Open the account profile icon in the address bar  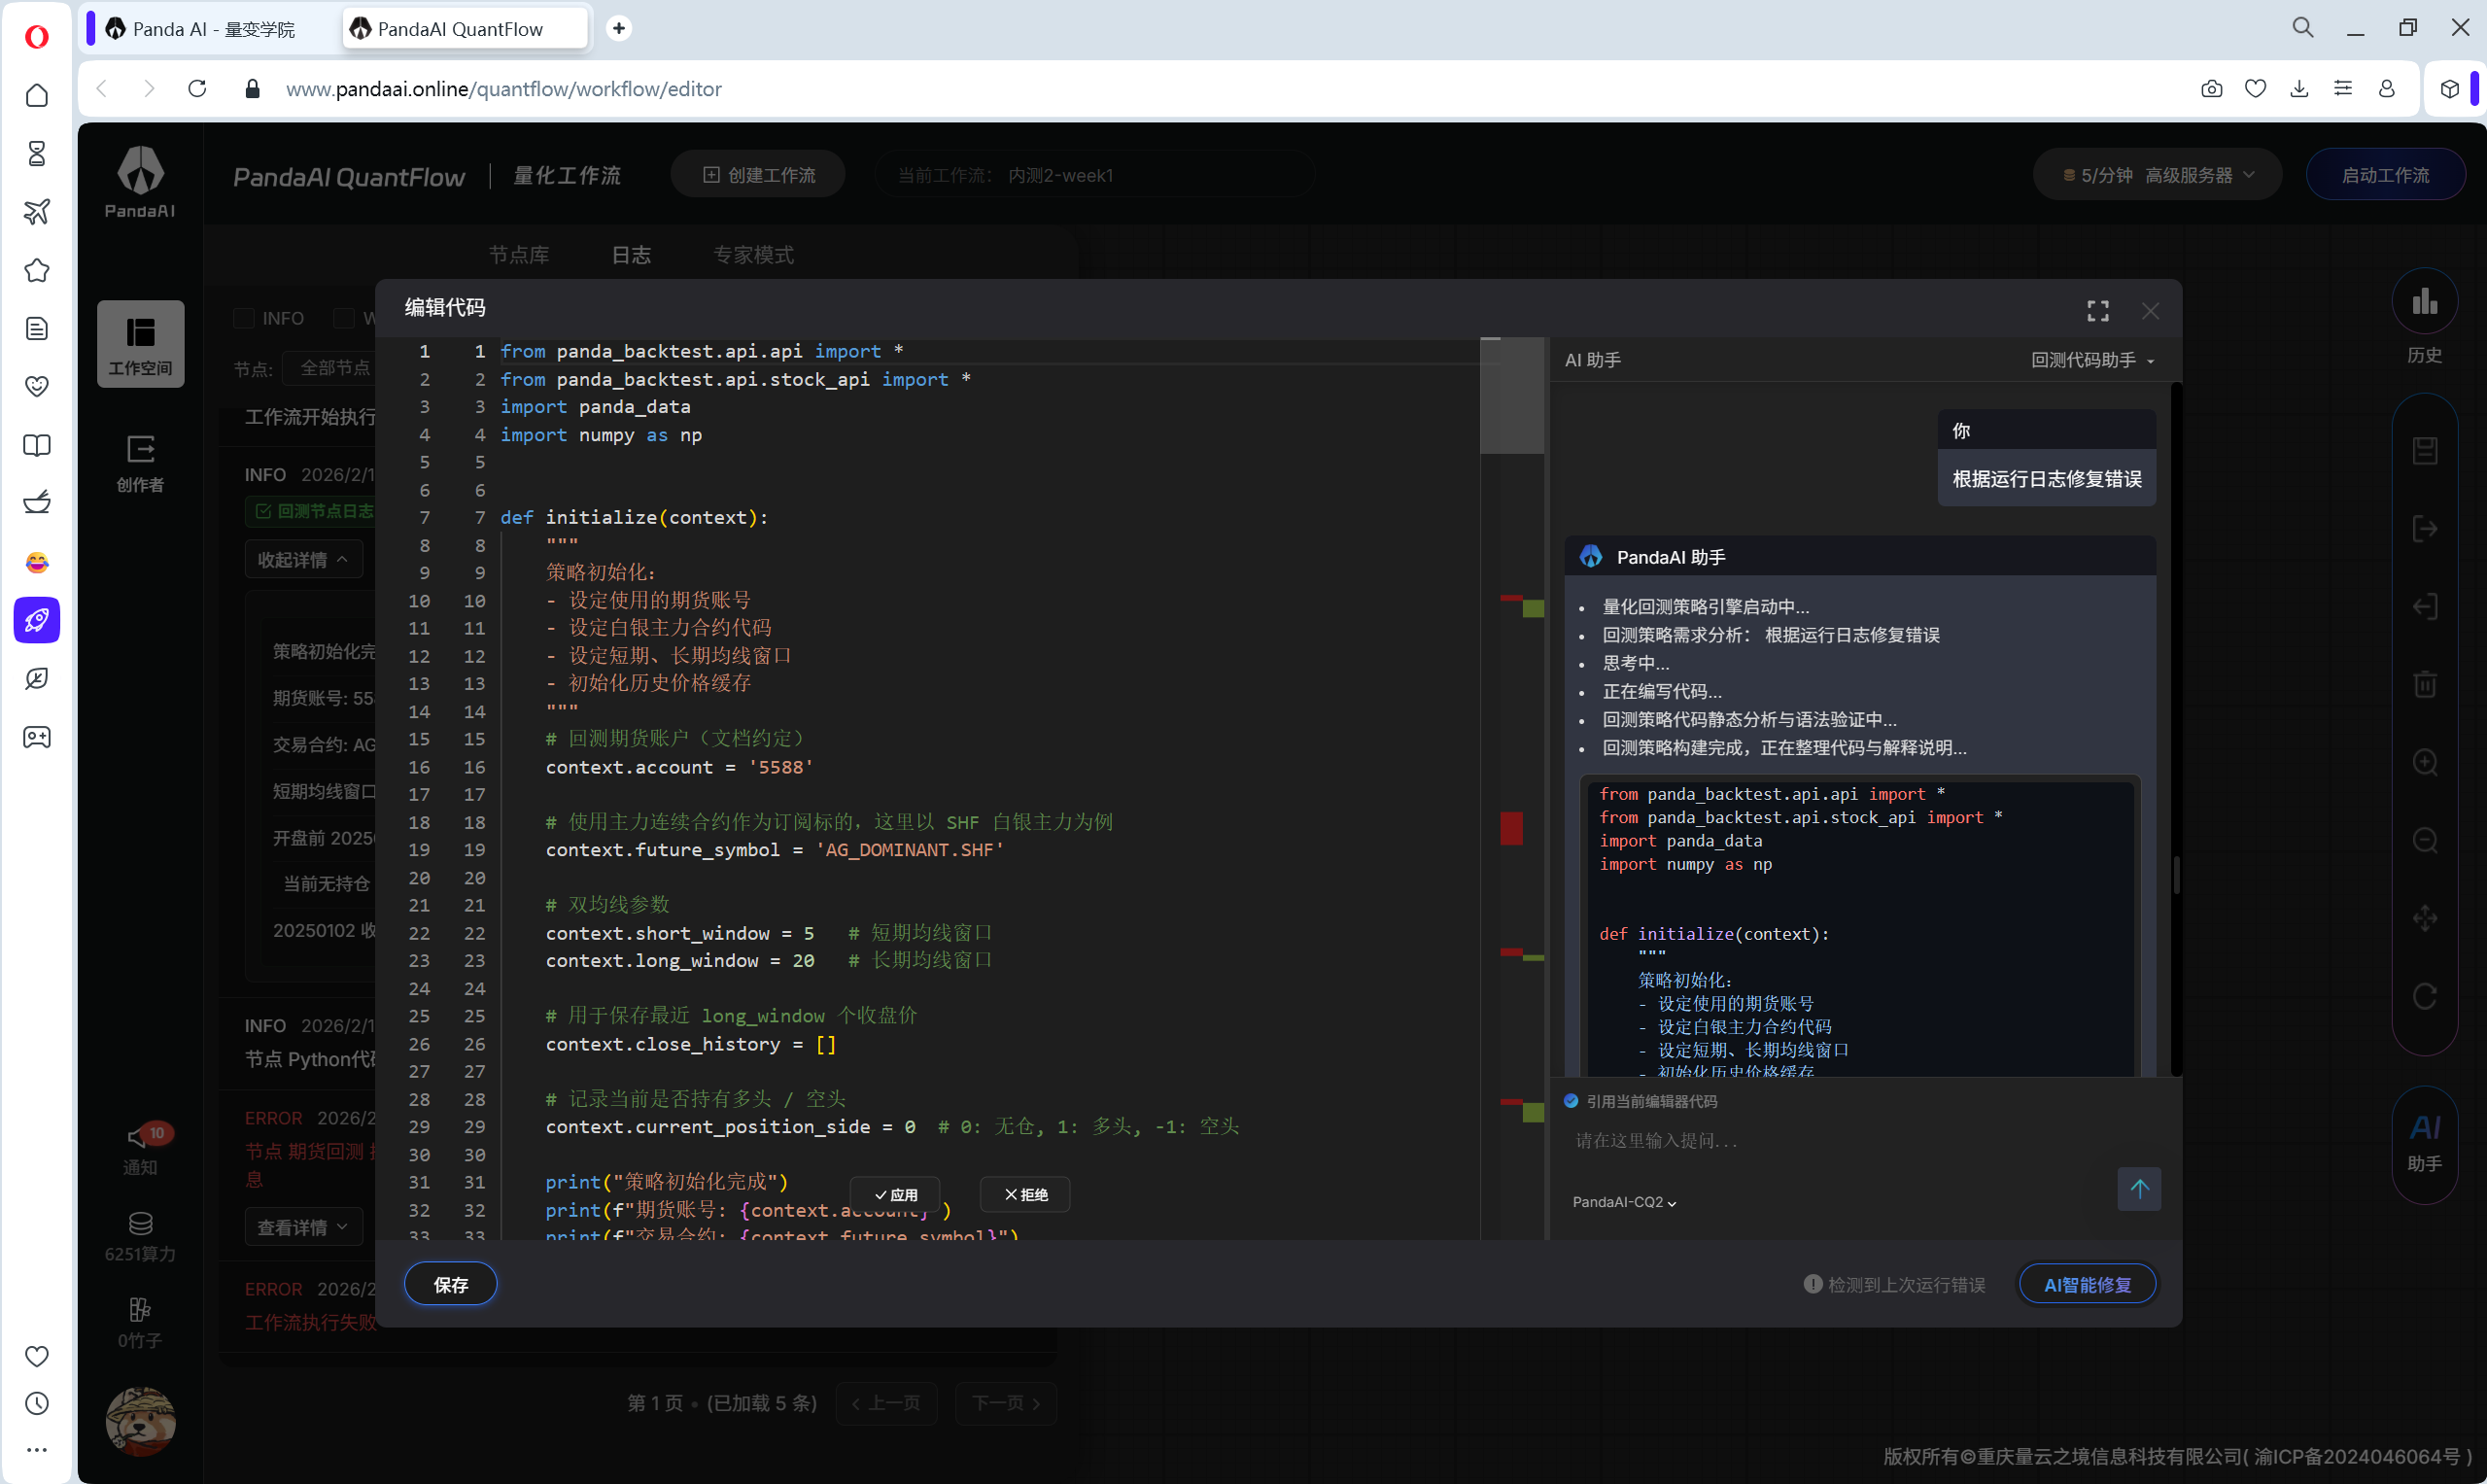[x=2387, y=89]
